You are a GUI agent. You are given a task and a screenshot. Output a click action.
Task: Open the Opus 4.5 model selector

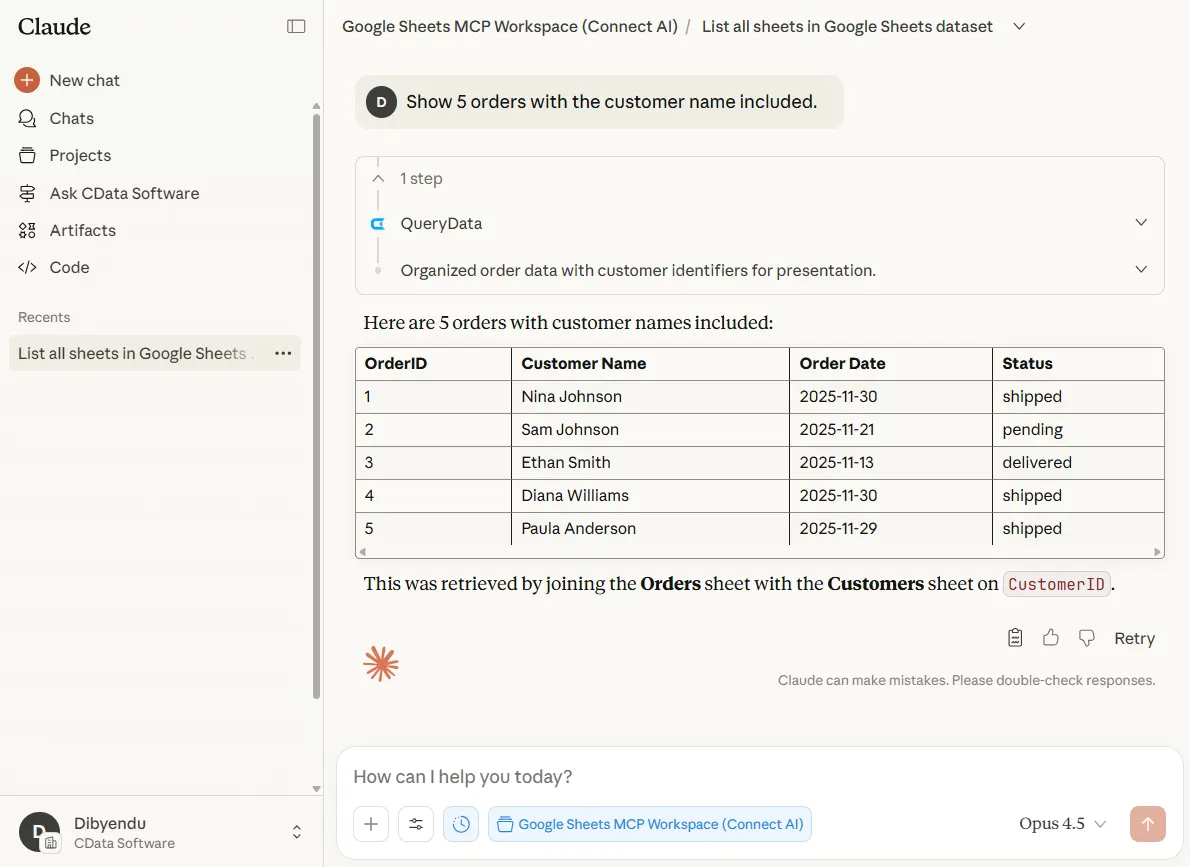pos(1062,824)
